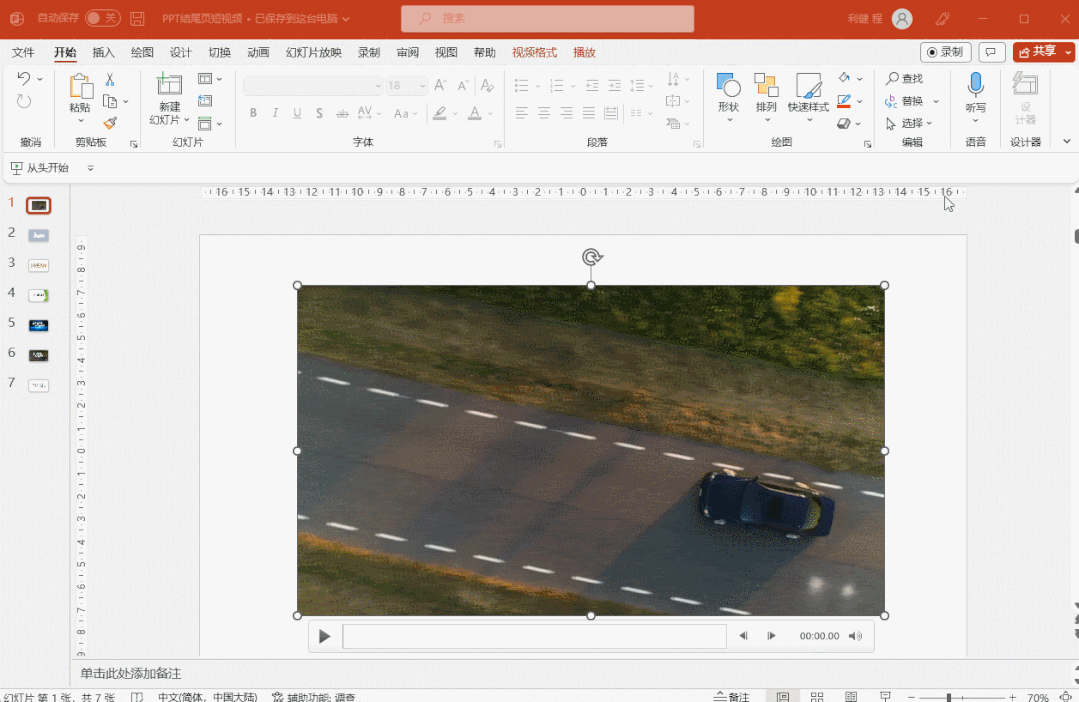1079x702 pixels.
Task: Click the Record button
Action: [x=945, y=52]
